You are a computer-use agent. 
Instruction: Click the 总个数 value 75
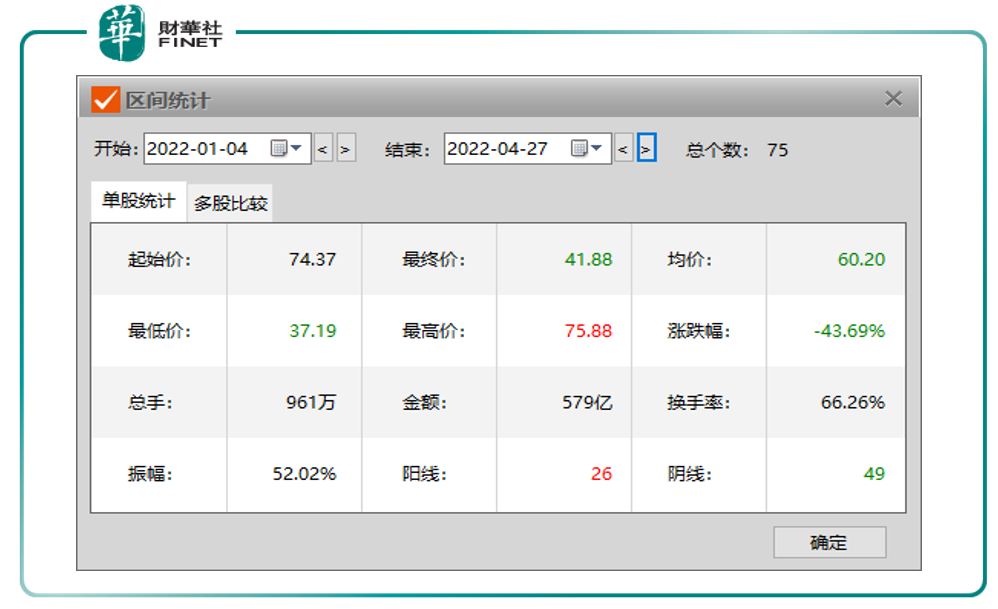click(x=778, y=150)
